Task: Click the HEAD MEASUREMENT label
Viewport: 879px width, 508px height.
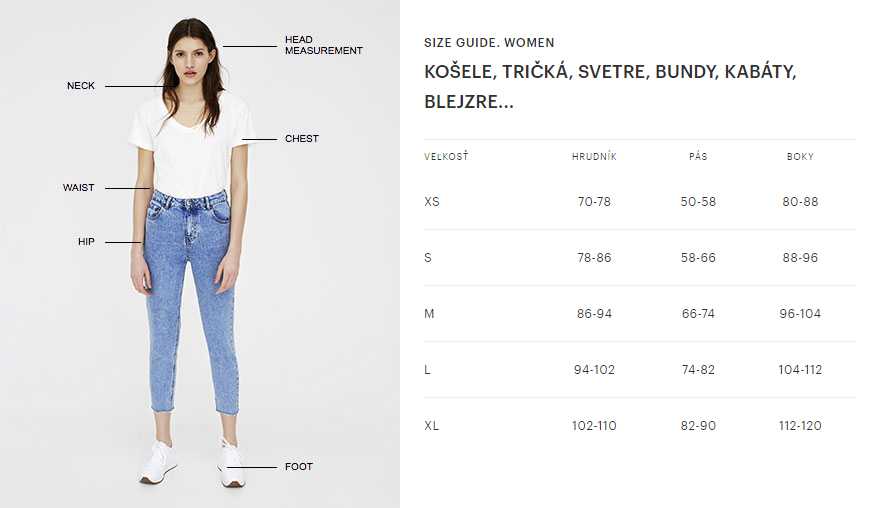Action: pos(323,45)
